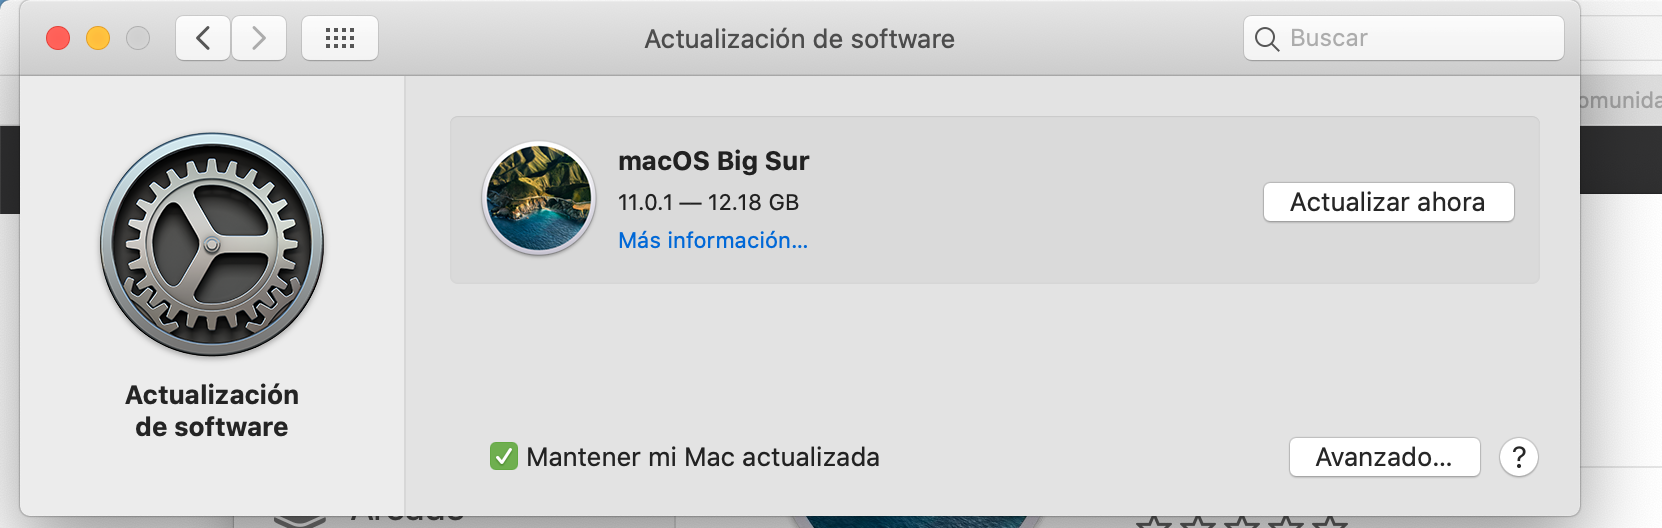Open the Avanzado… options
Image resolution: width=1662 pixels, height=528 pixels.
(1384, 458)
